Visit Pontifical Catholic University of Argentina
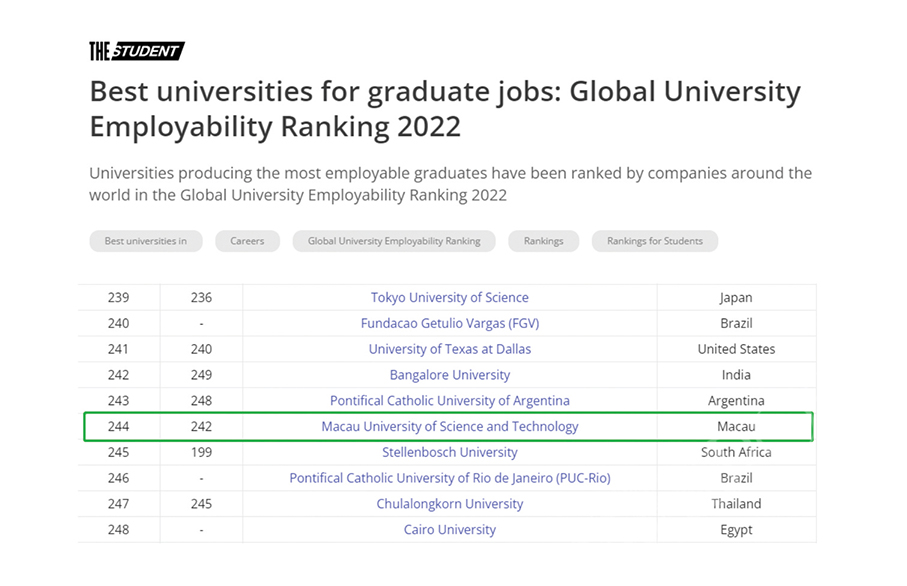Screen dimensions: 907x586 (x=449, y=400)
